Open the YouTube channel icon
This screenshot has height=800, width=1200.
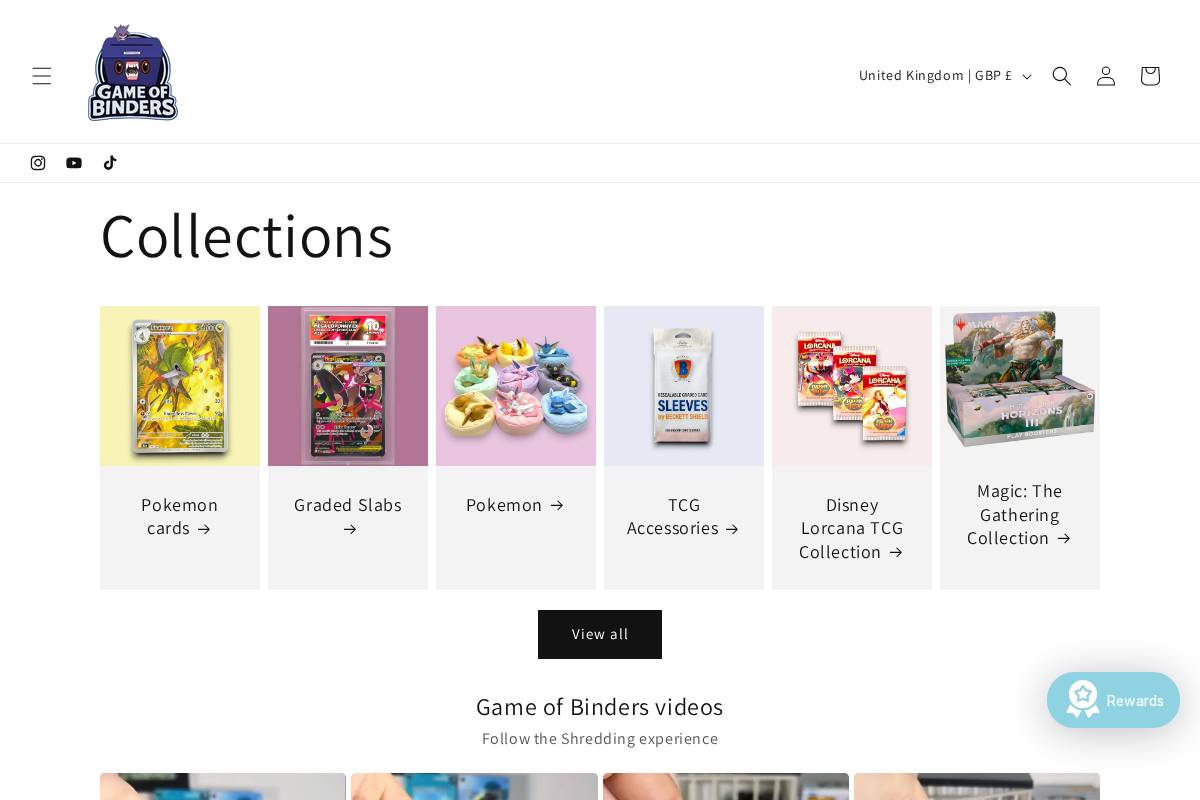(74, 163)
